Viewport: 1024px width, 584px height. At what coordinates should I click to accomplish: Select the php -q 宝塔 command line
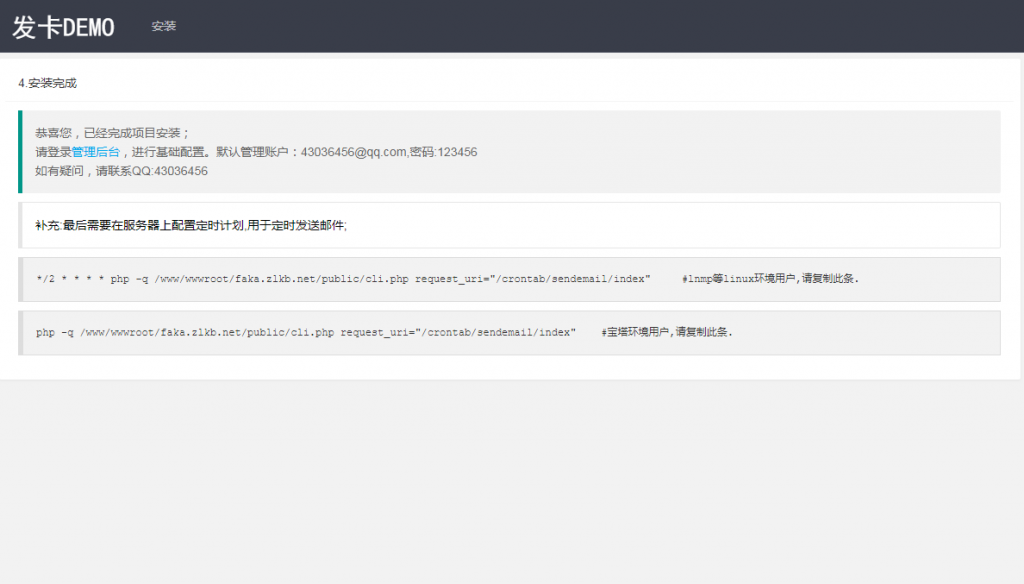coord(306,333)
